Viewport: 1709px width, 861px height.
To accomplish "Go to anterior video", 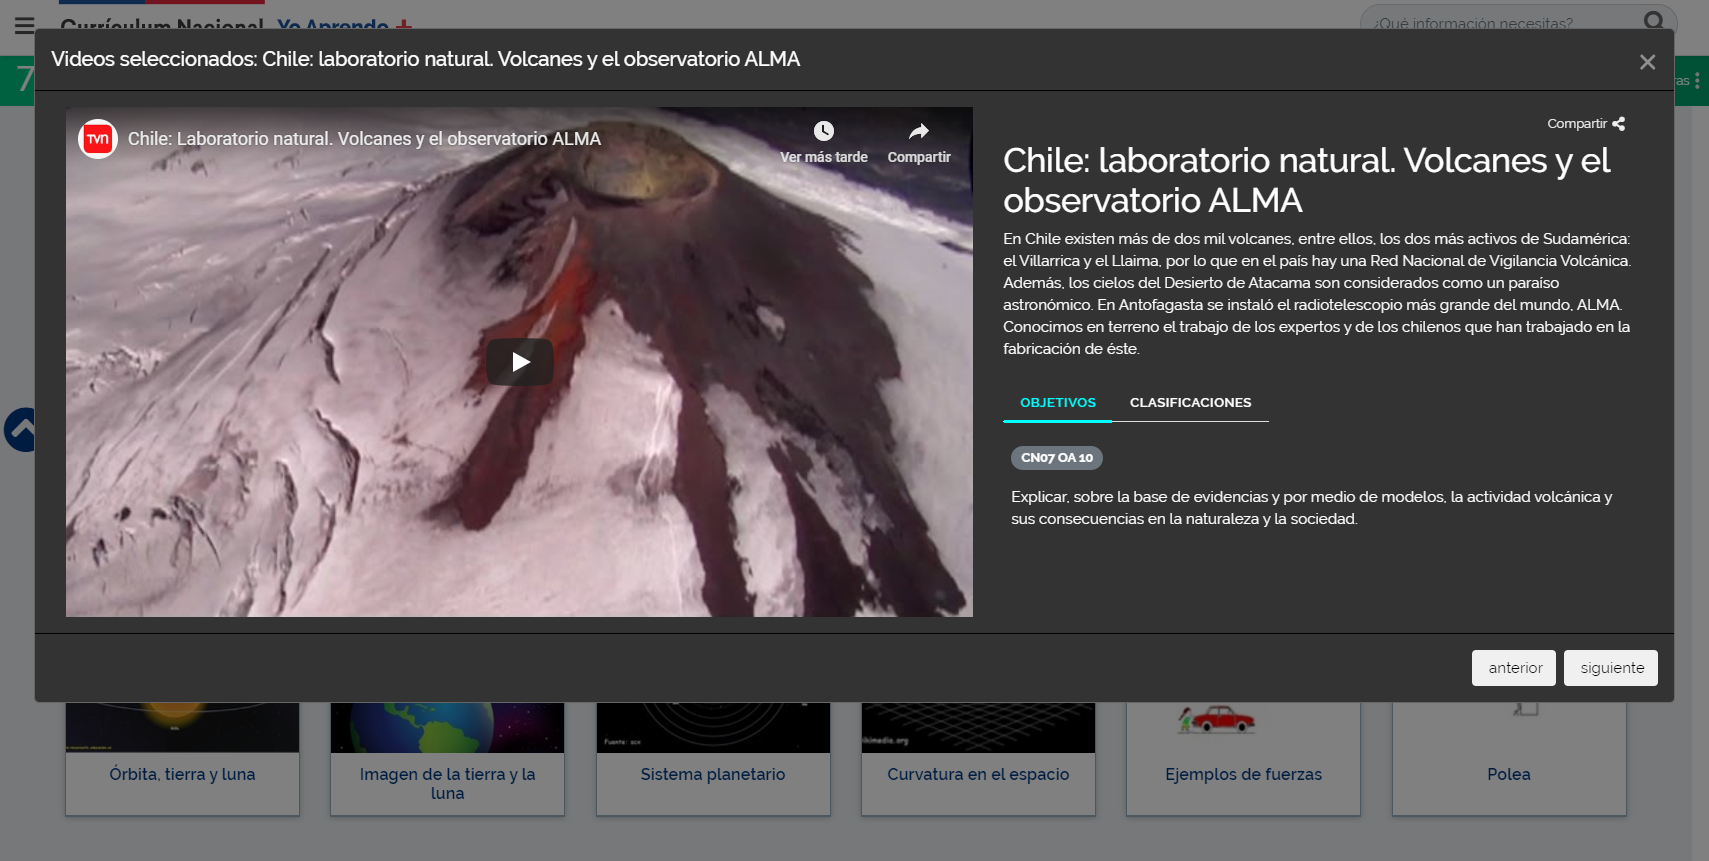I will click(x=1514, y=668).
